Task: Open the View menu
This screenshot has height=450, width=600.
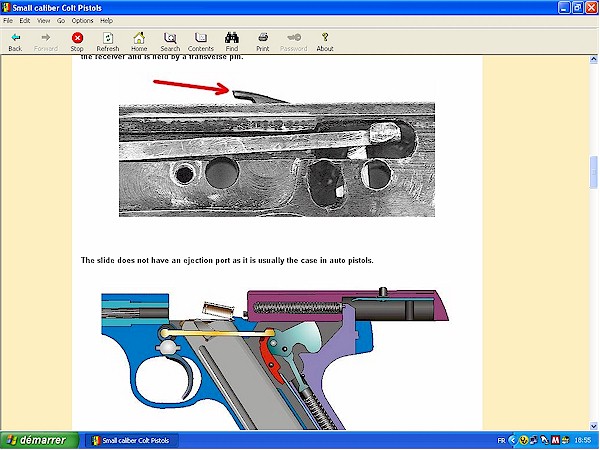Action: (43, 21)
